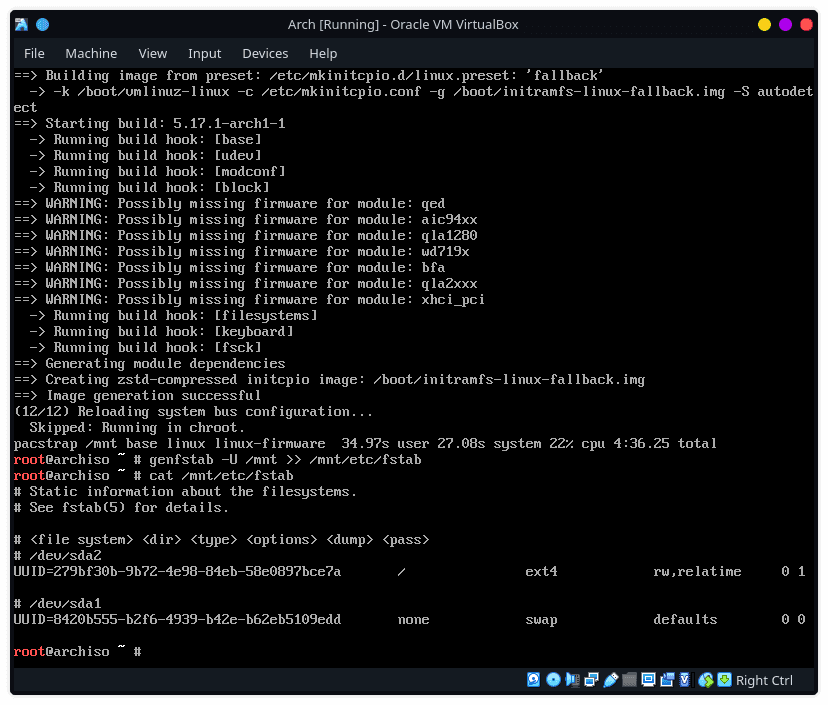The width and height of the screenshot is (828, 705).
Task: Click the keyboard capture green arrow icon
Action: (724, 680)
